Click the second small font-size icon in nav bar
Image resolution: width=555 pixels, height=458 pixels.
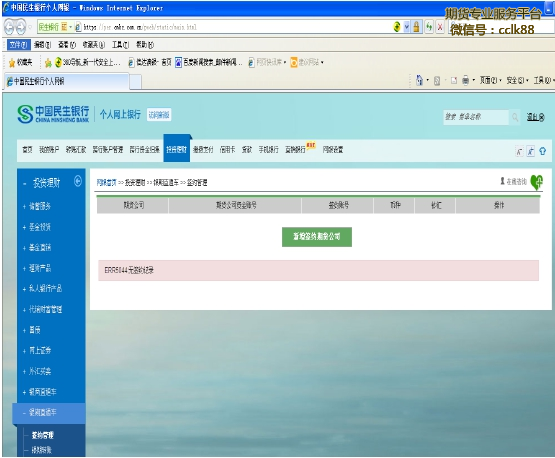(x=530, y=151)
